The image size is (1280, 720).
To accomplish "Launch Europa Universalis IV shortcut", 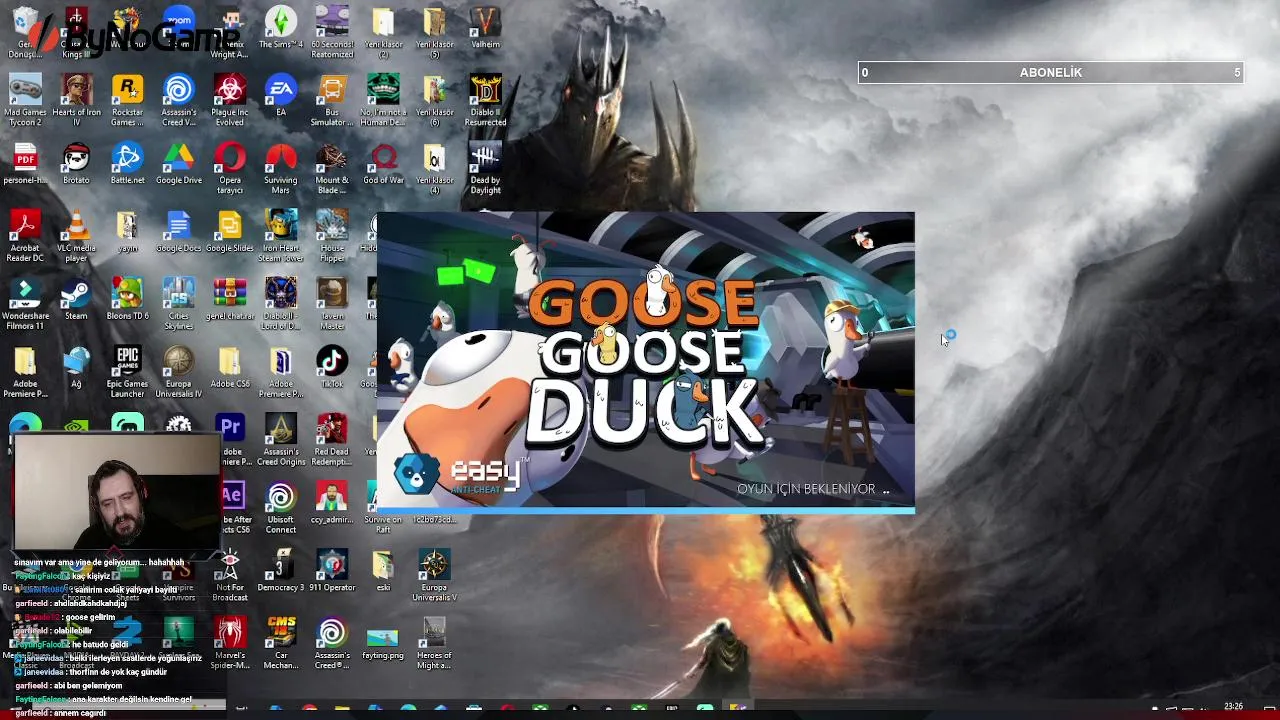I will click(179, 370).
